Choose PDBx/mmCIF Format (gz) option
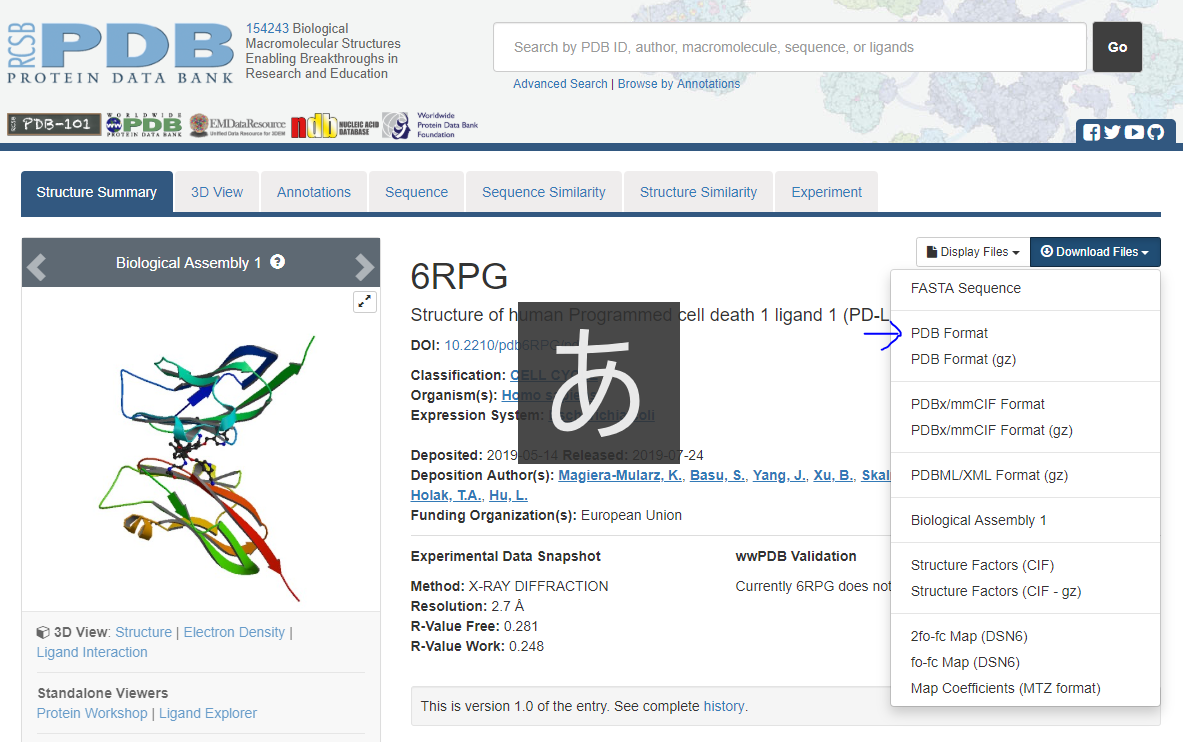The width and height of the screenshot is (1183, 742). [x=991, y=430]
